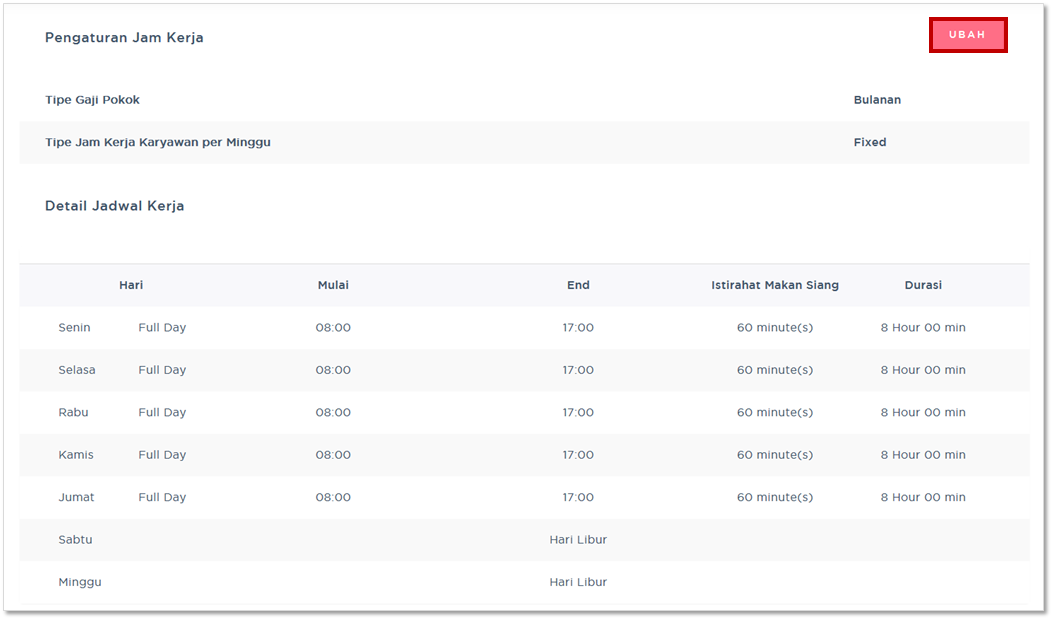Select the 'Detail Jadwal Kerja' heading

click(x=115, y=206)
